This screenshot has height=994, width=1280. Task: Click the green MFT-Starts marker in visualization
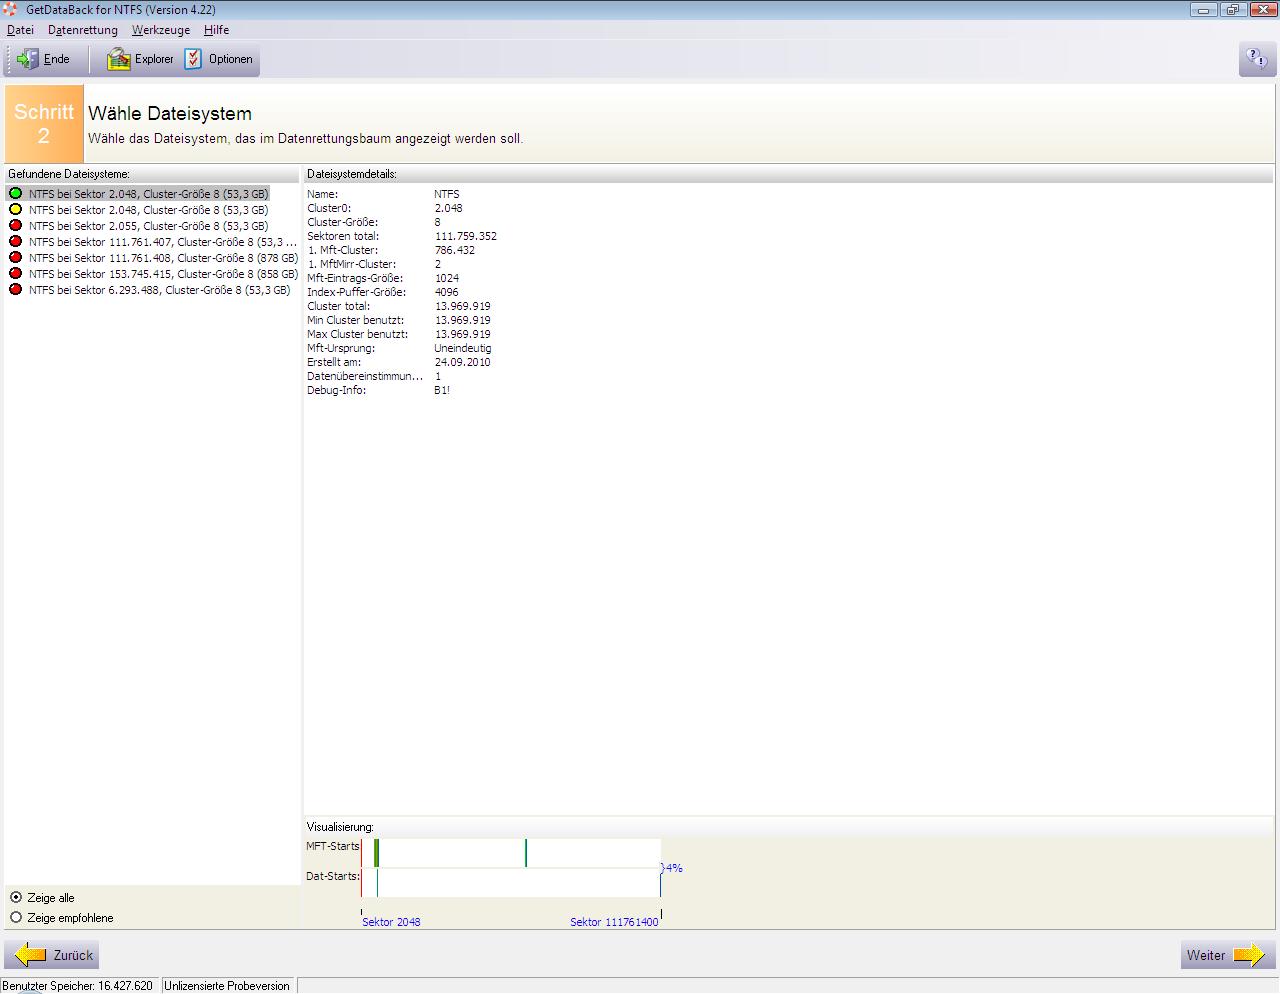pos(377,853)
